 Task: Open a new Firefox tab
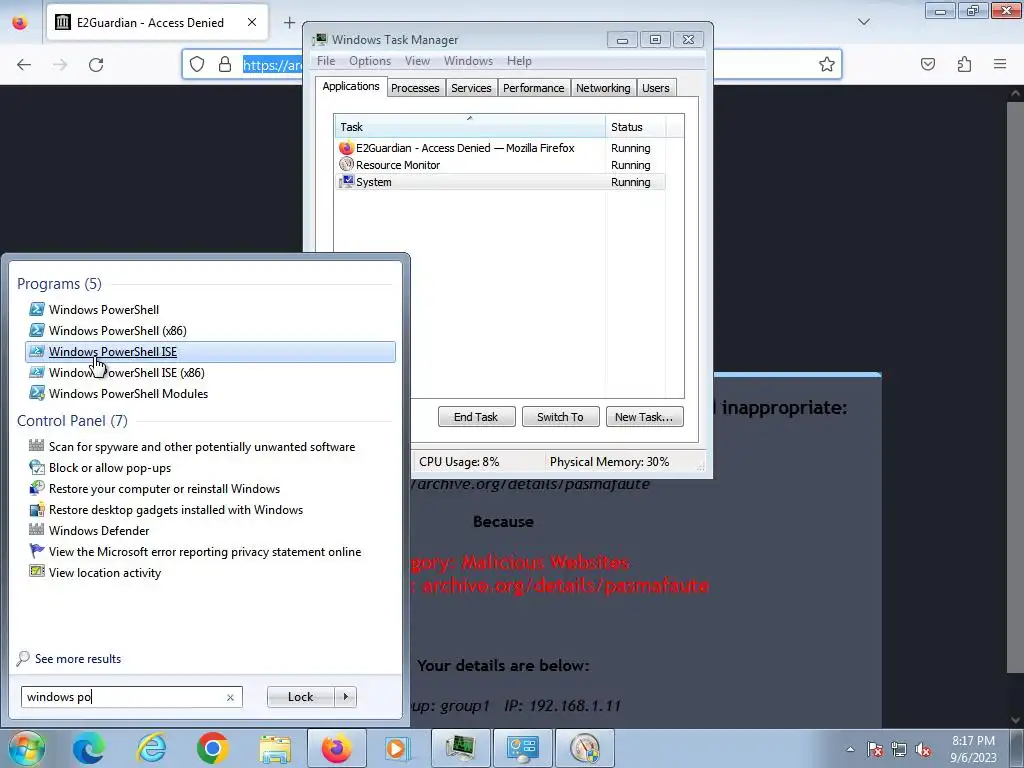click(289, 23)
